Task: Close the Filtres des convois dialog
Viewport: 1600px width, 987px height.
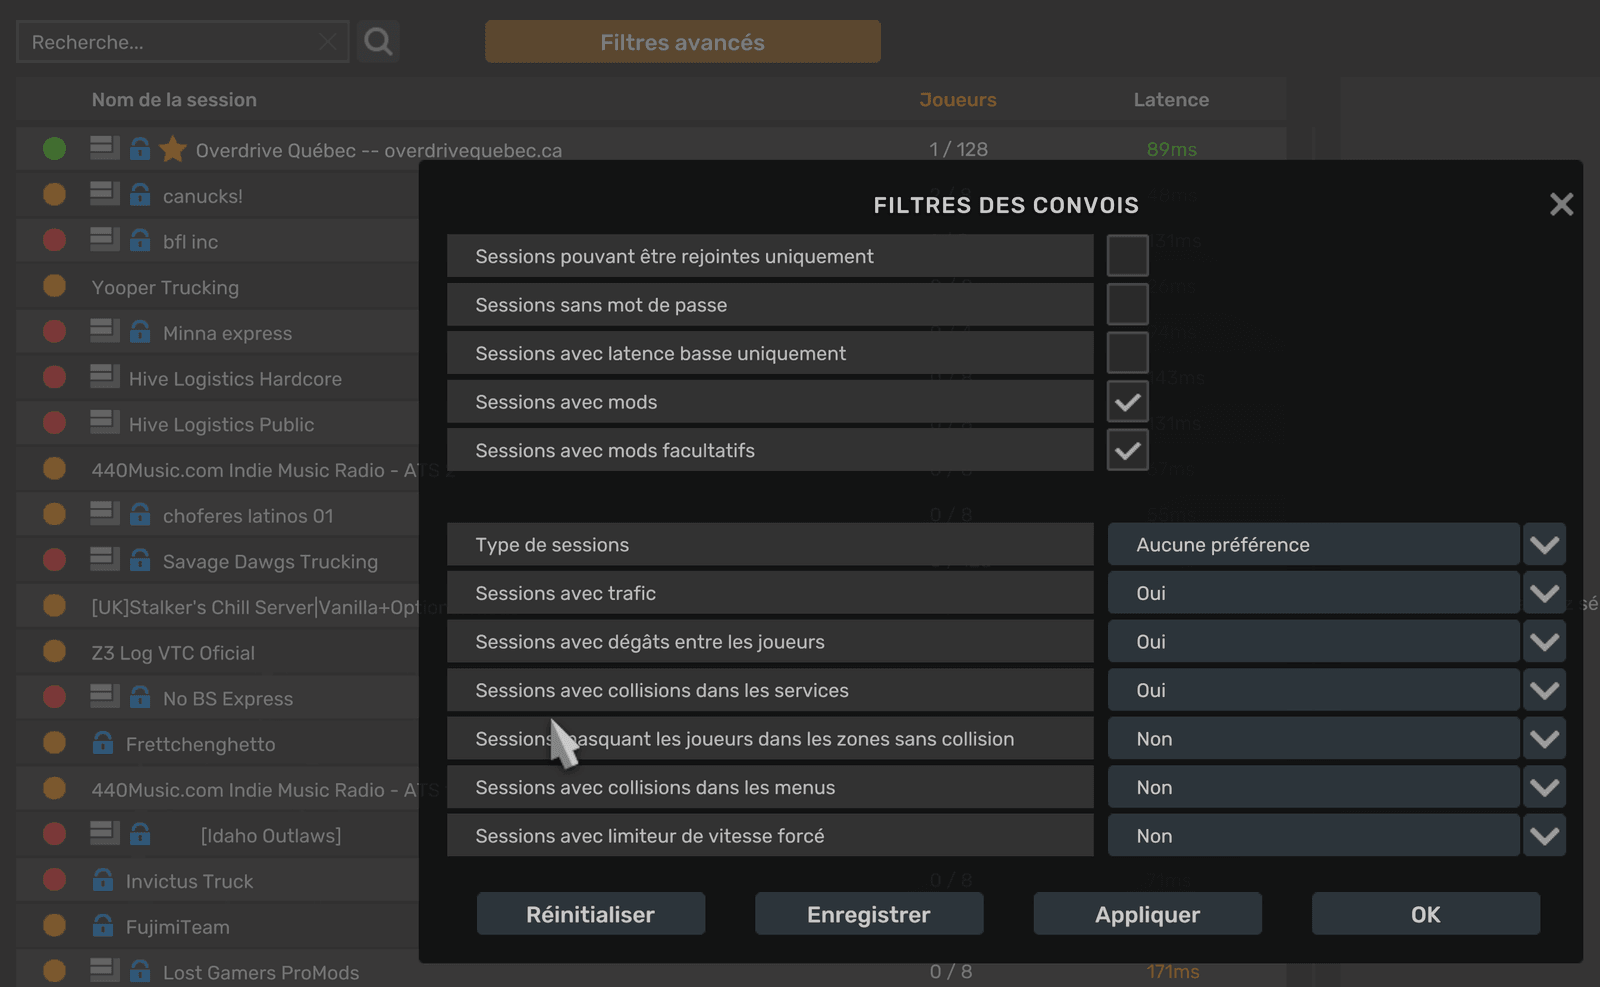Action: 1561,205
